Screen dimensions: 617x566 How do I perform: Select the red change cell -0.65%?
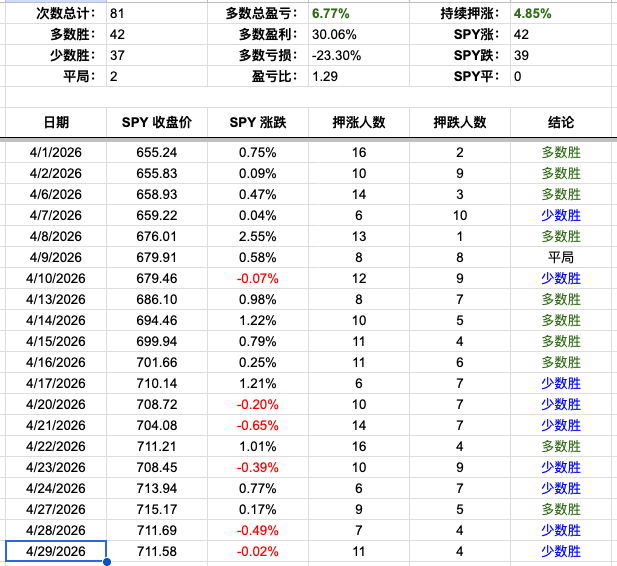click(258, 425)
